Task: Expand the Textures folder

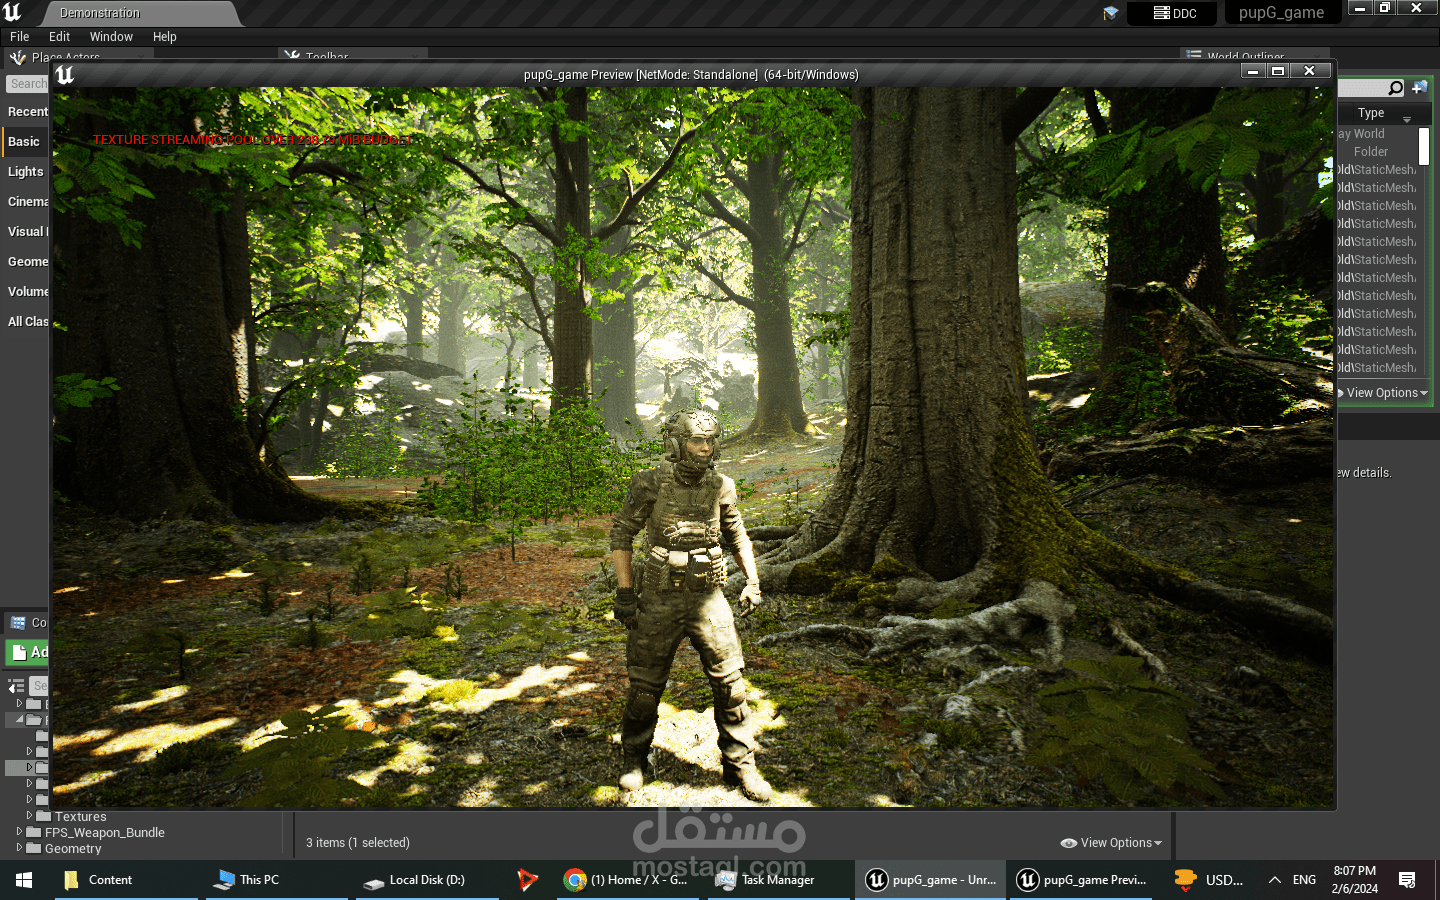Action: [29, 816]
